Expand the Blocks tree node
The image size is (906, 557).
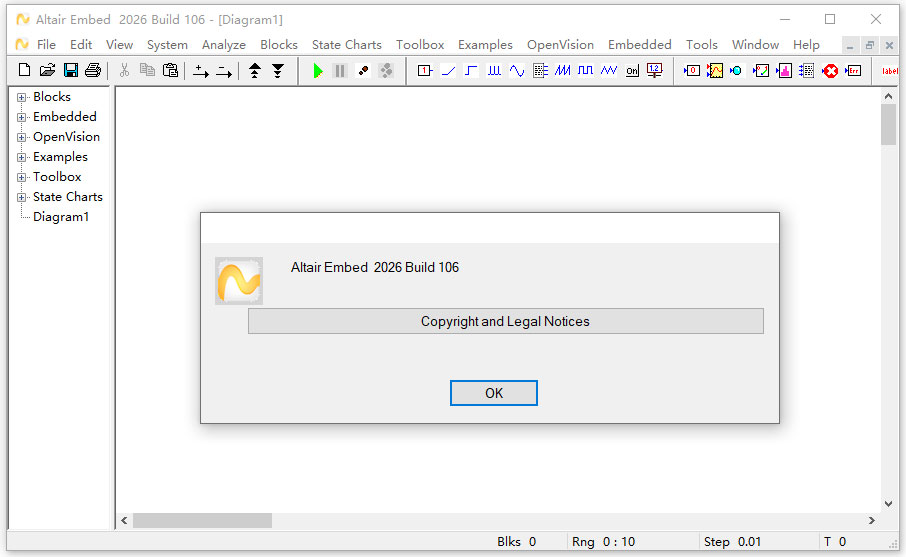tap(21, 97)
